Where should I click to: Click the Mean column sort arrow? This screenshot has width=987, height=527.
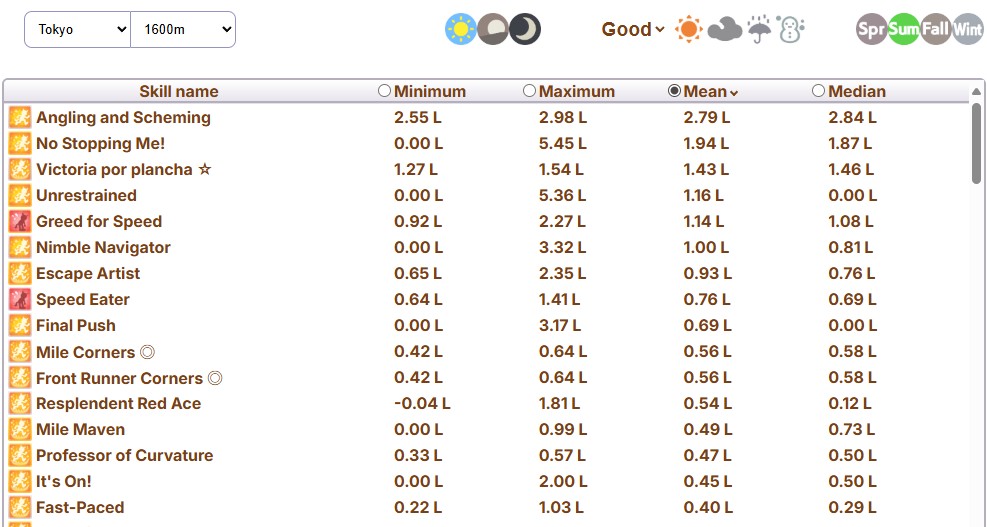(x=733, y=93)
